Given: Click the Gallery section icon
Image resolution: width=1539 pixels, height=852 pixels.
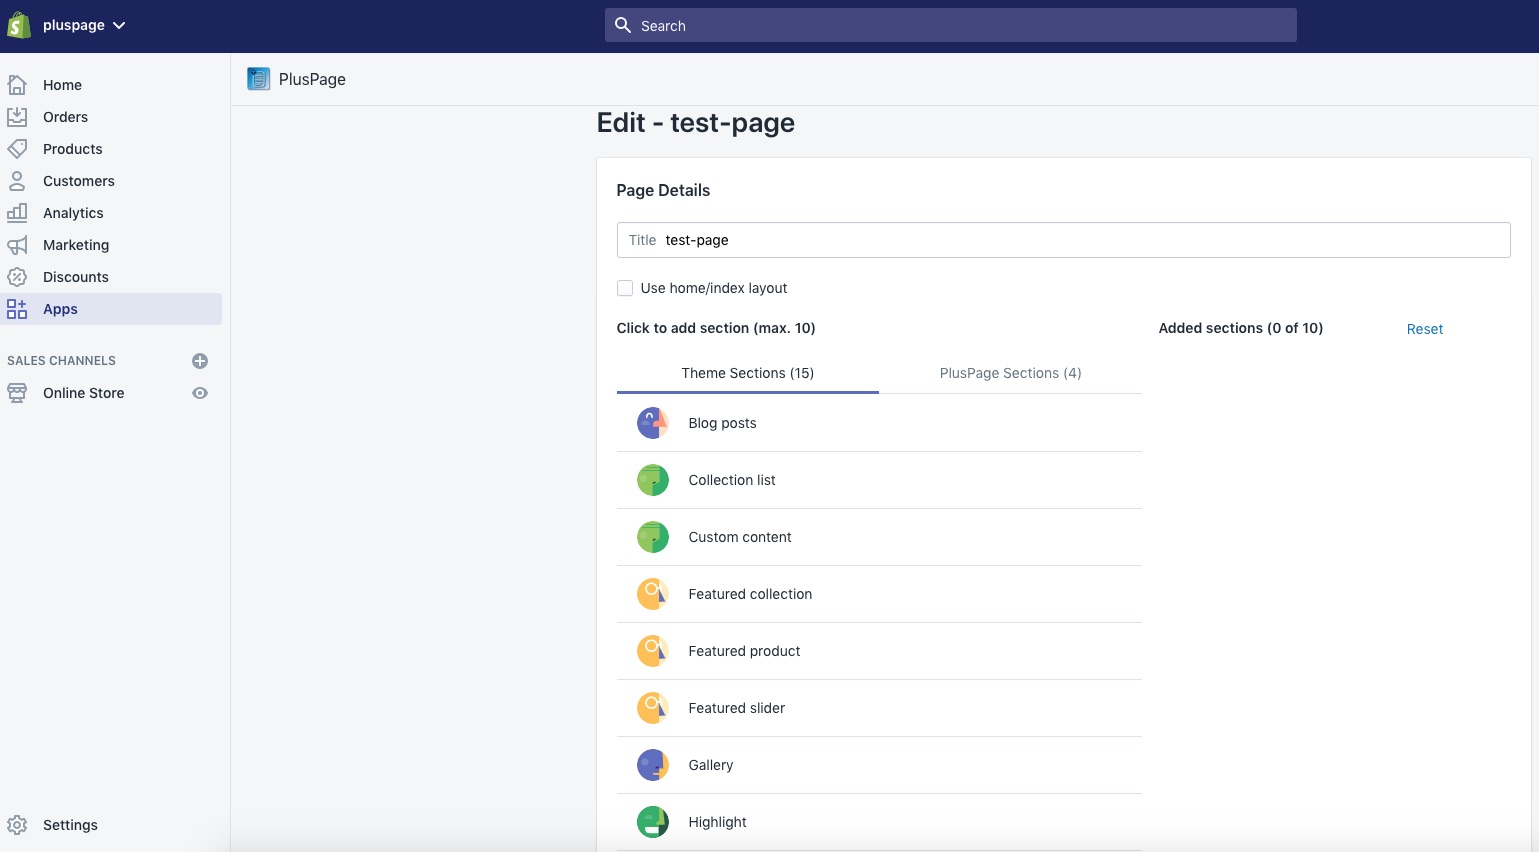Looking at the screenshot, I should (652, 764).
